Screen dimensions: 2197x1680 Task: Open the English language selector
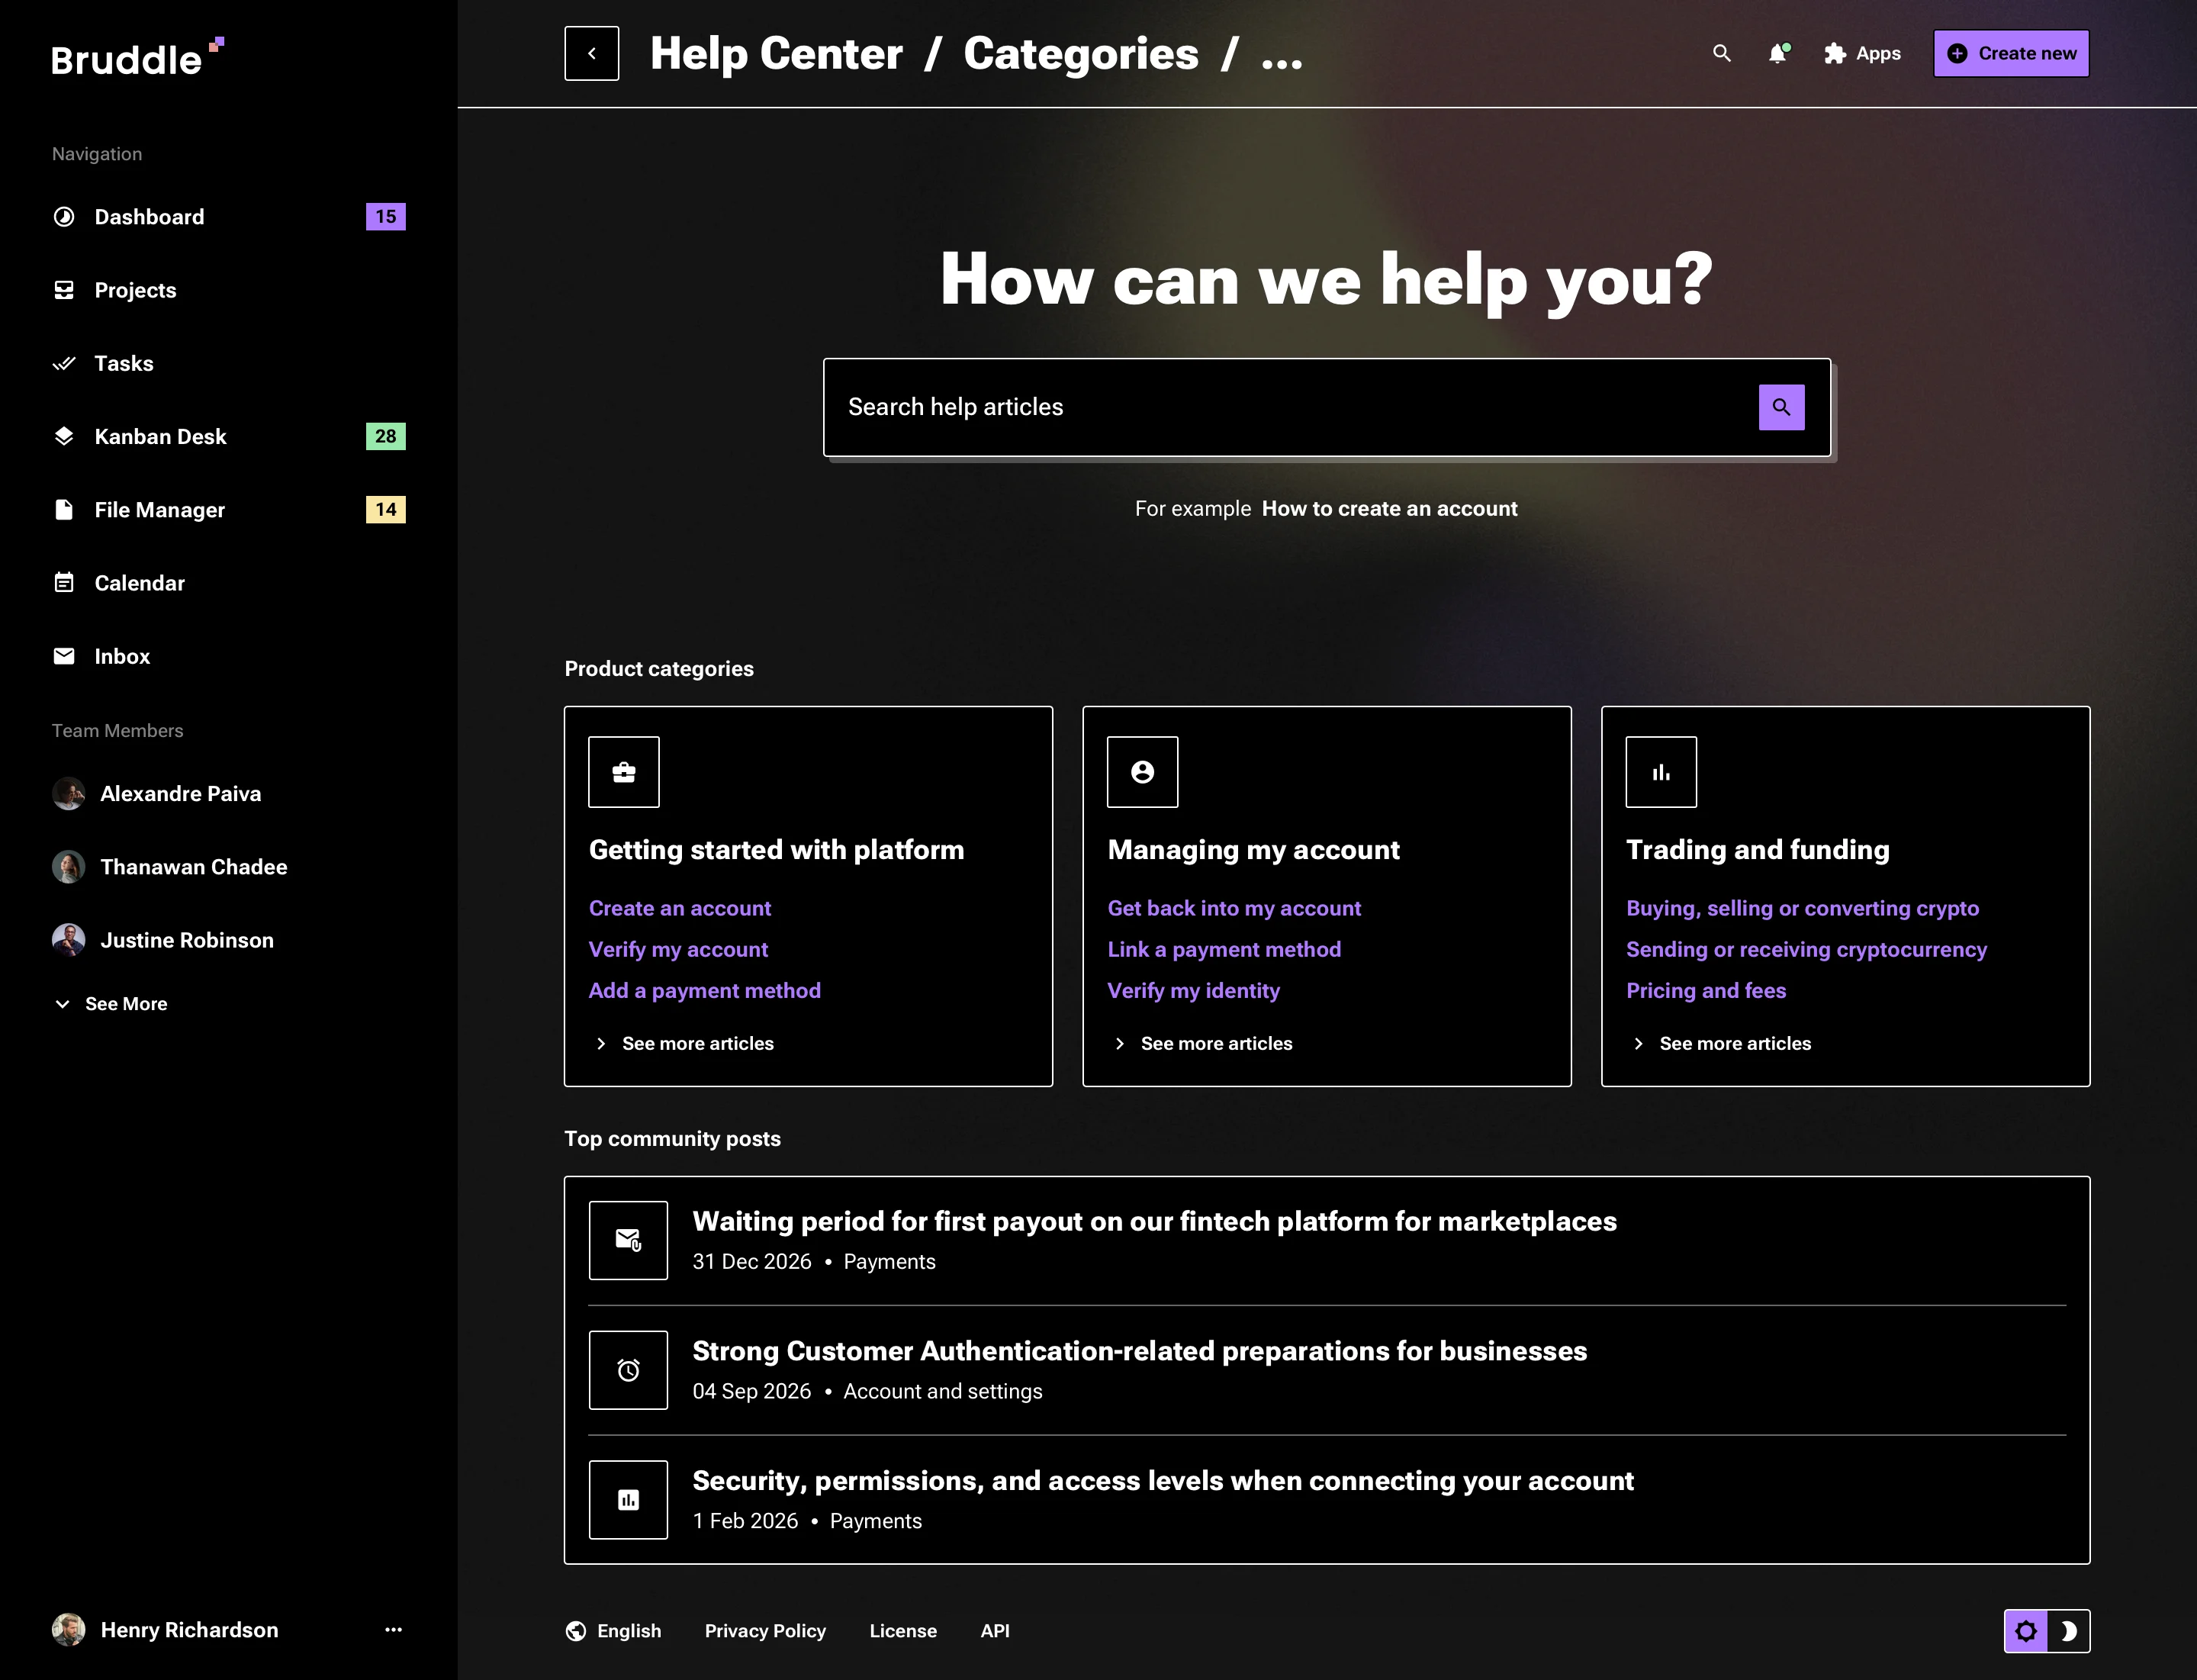point(613,1630)
